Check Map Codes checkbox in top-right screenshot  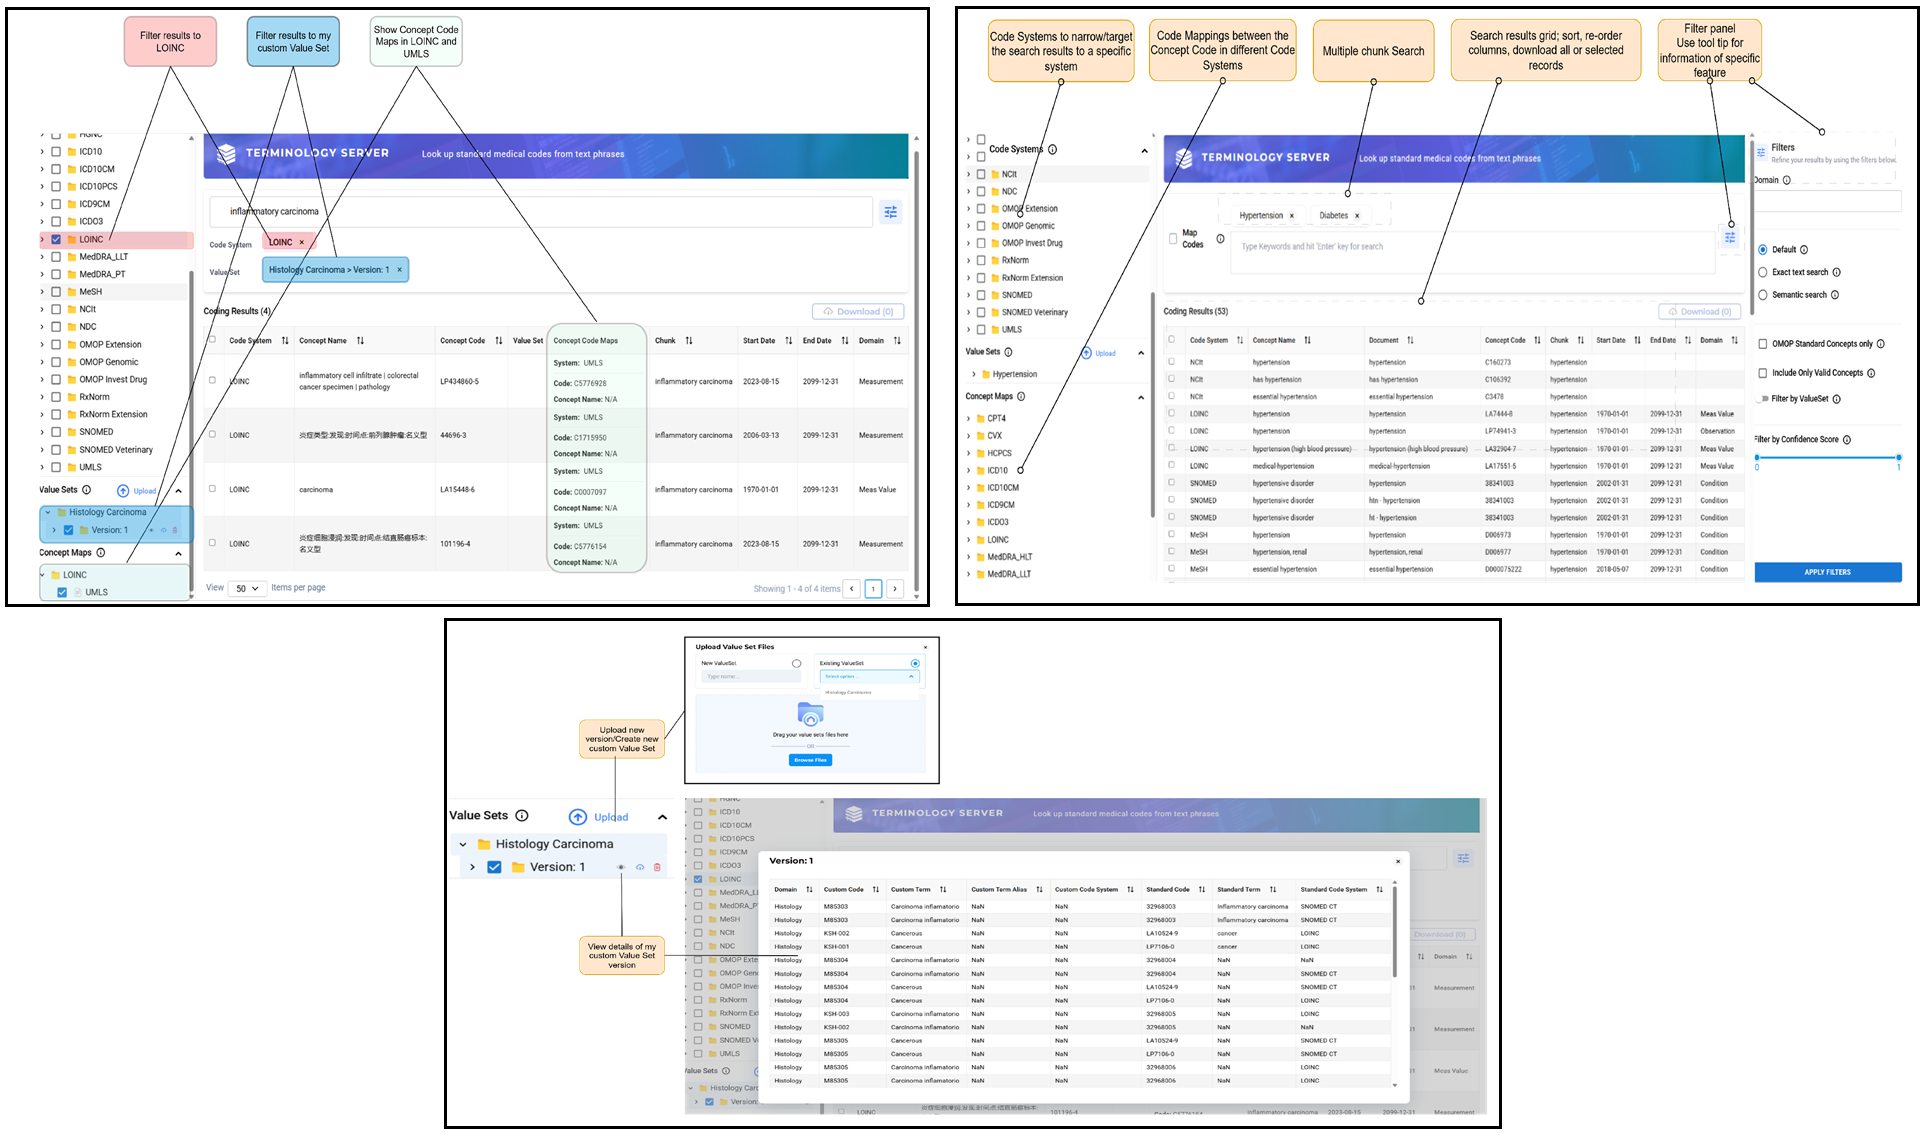[1172, 238]
